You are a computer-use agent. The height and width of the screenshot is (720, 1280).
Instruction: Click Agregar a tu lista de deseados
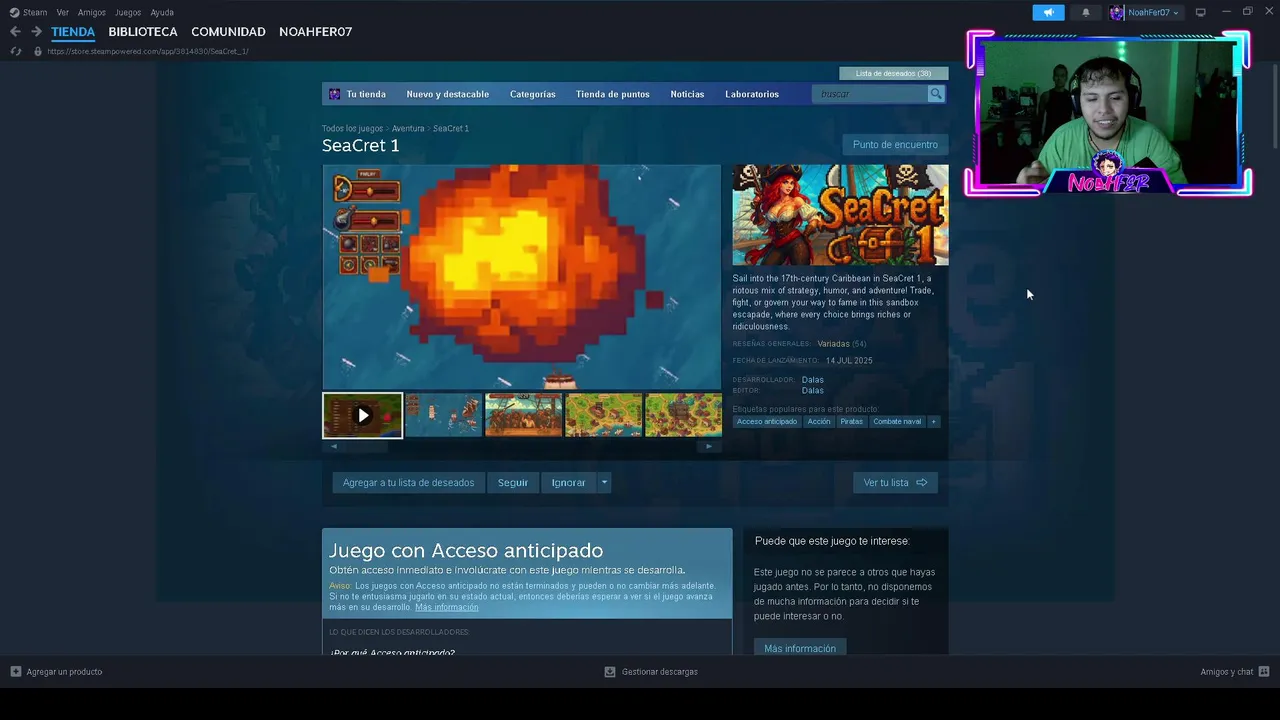[408, 482]
